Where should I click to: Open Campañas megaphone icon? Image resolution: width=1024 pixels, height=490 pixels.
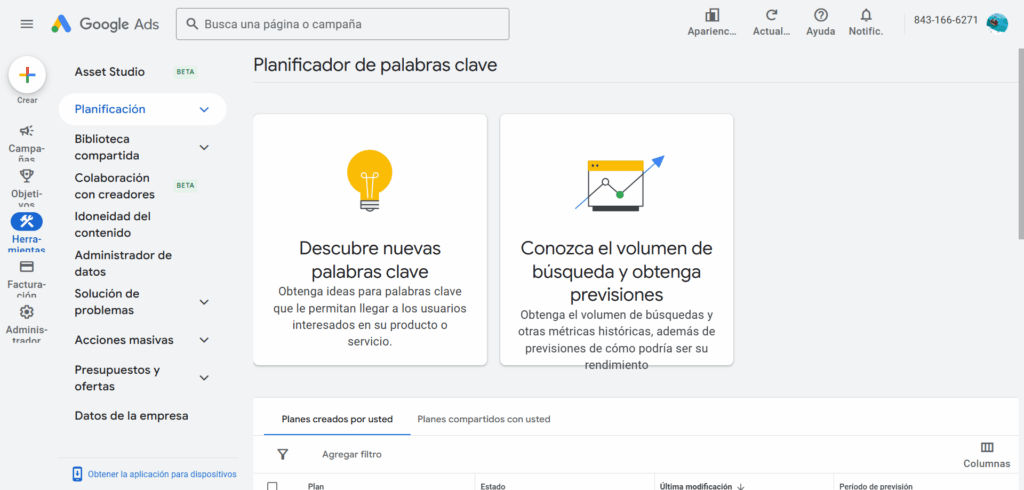[x=27, y=131]
